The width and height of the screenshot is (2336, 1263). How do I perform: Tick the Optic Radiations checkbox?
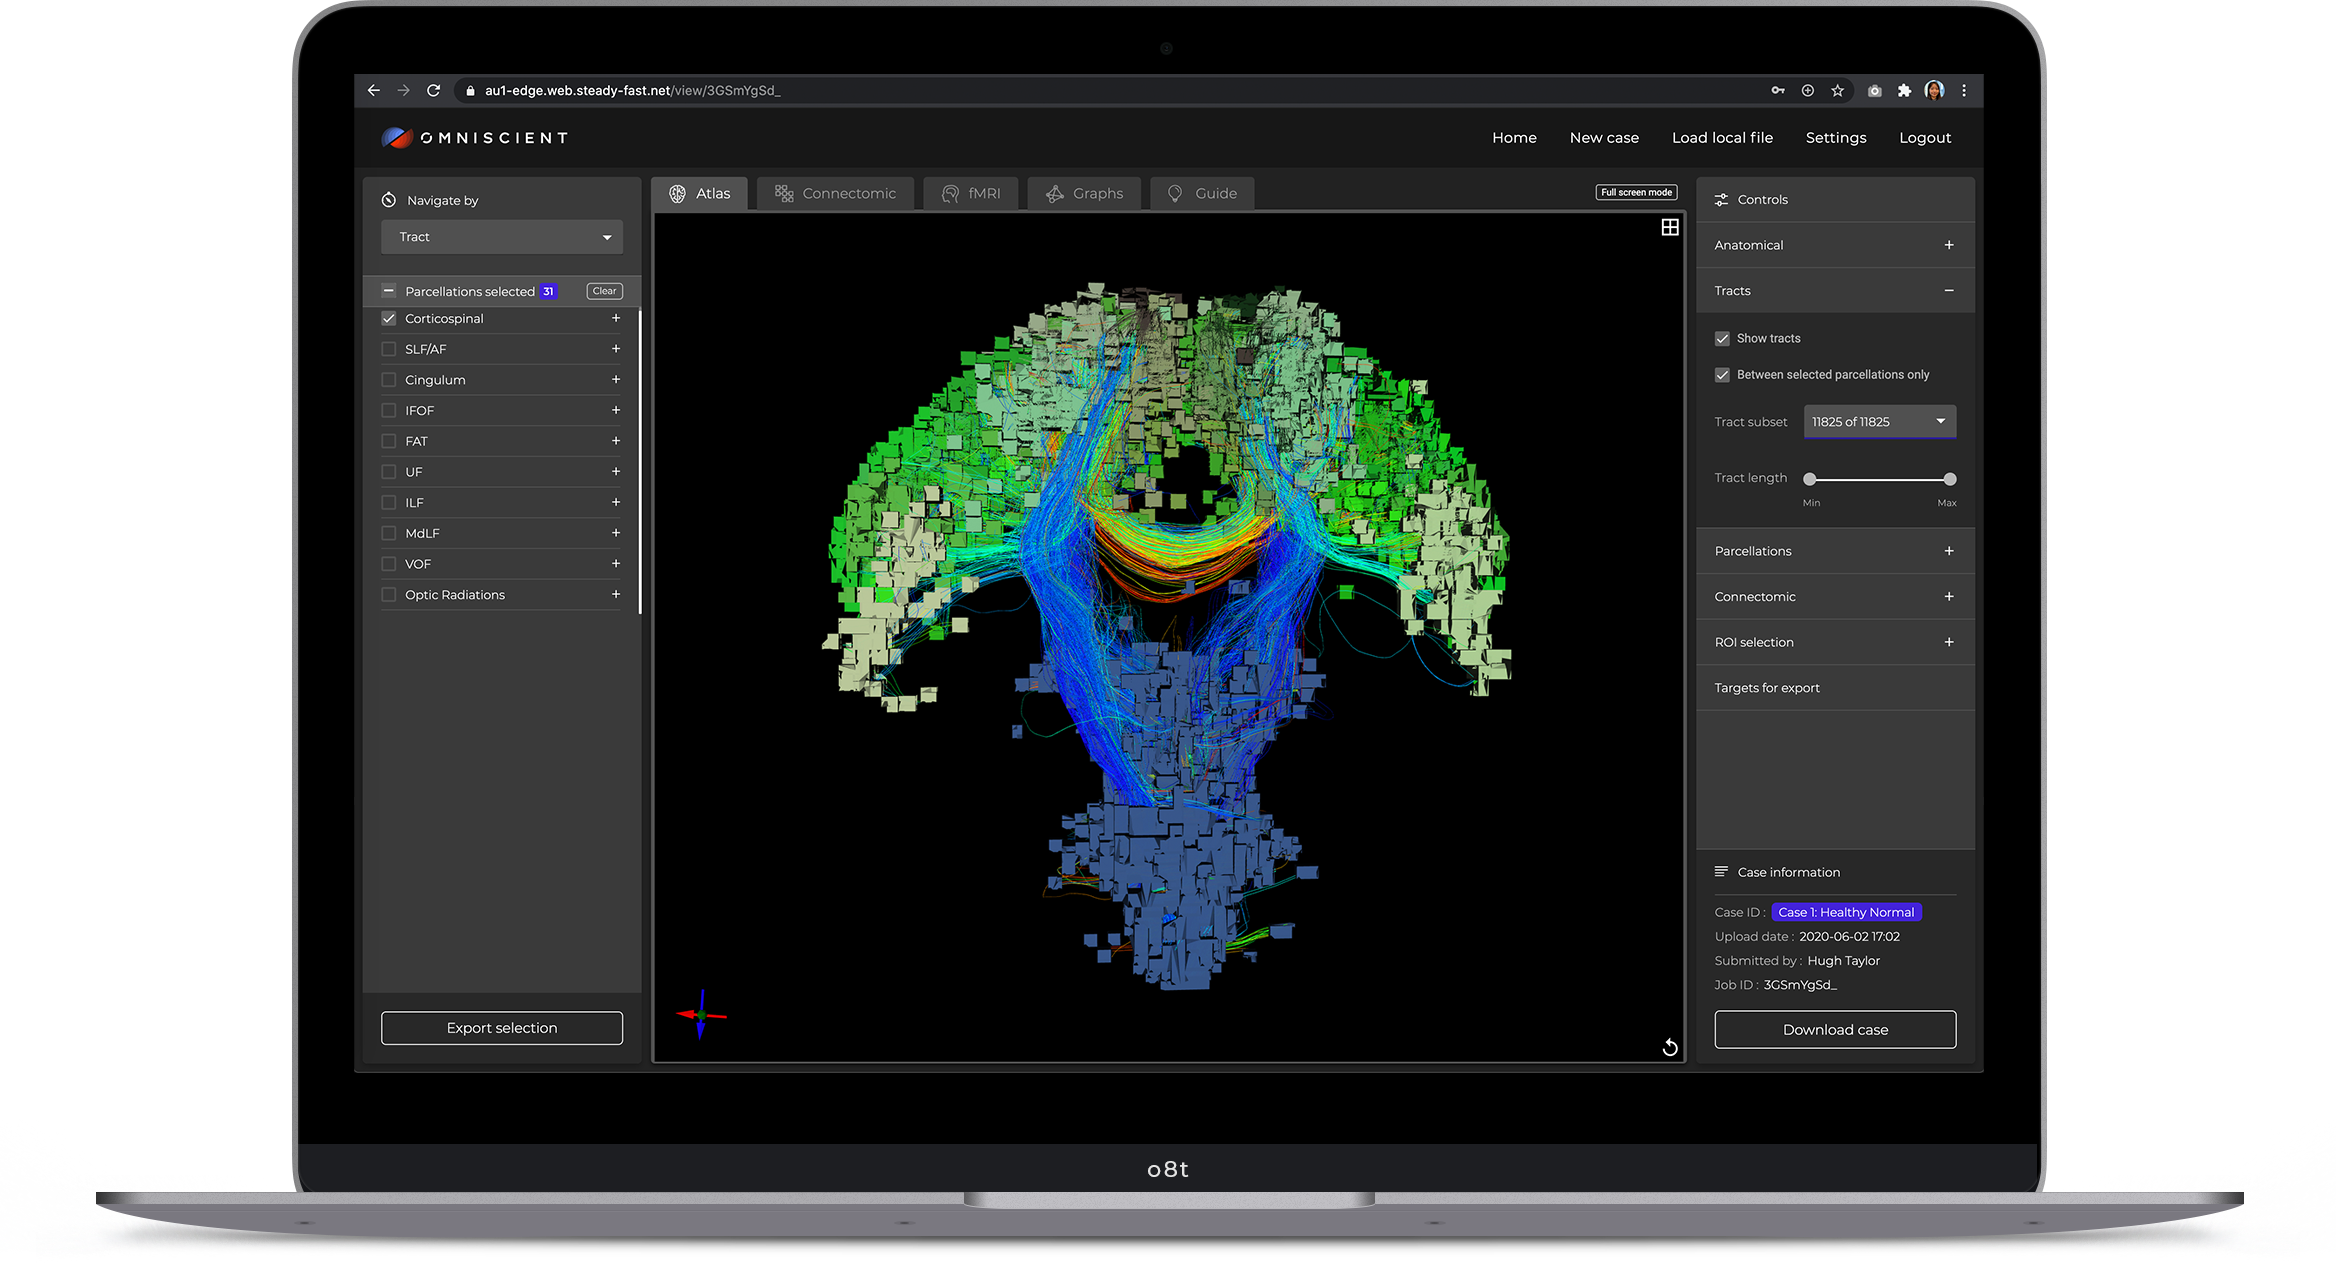389,595
